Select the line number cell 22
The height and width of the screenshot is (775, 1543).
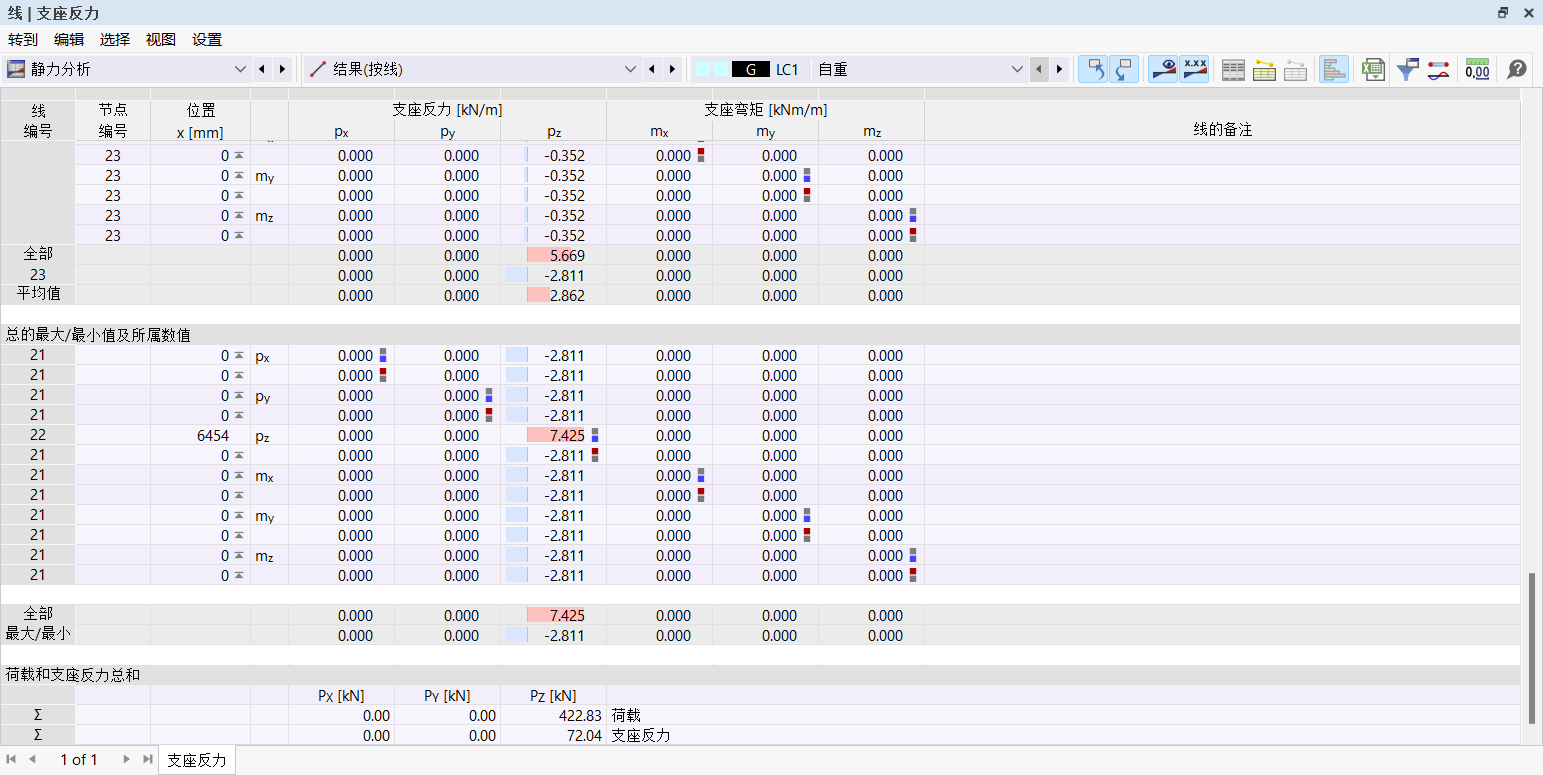click(x=37, y=435)
